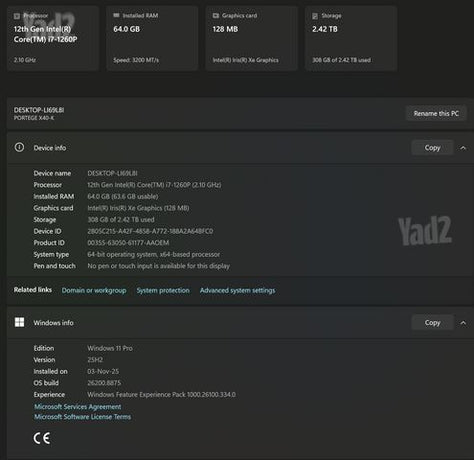The image size is (474, 460).
Task: Collapse the Device info section chevron
Action: pyautogui.click(x=463, y=148)
